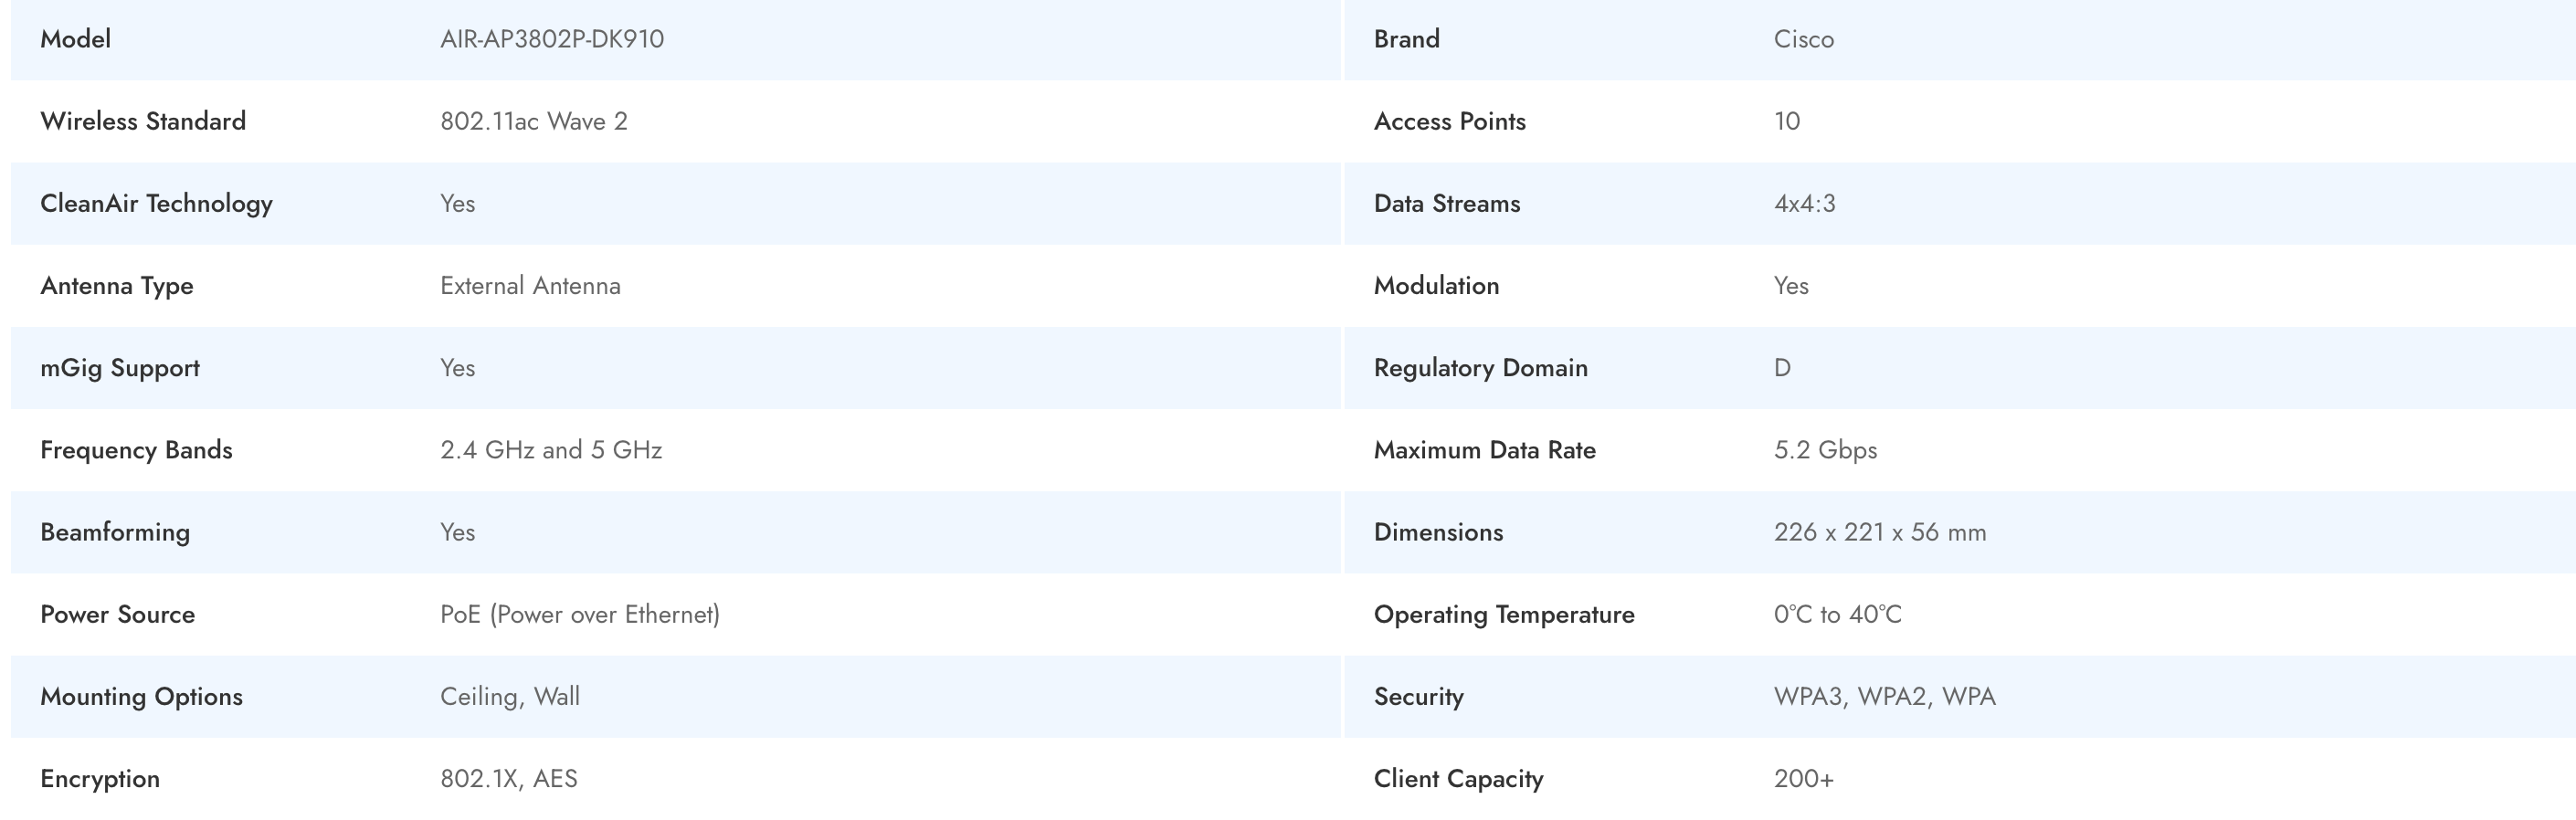The image size is (2576, 820).
Task: Click the CleanAir Technology label
Action: (156, 203)
